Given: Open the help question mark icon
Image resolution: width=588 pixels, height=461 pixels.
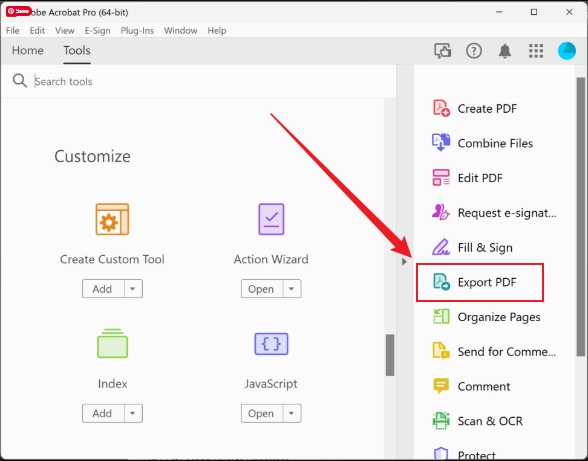Looking at the screenshot, I should [x=474, y=51].
